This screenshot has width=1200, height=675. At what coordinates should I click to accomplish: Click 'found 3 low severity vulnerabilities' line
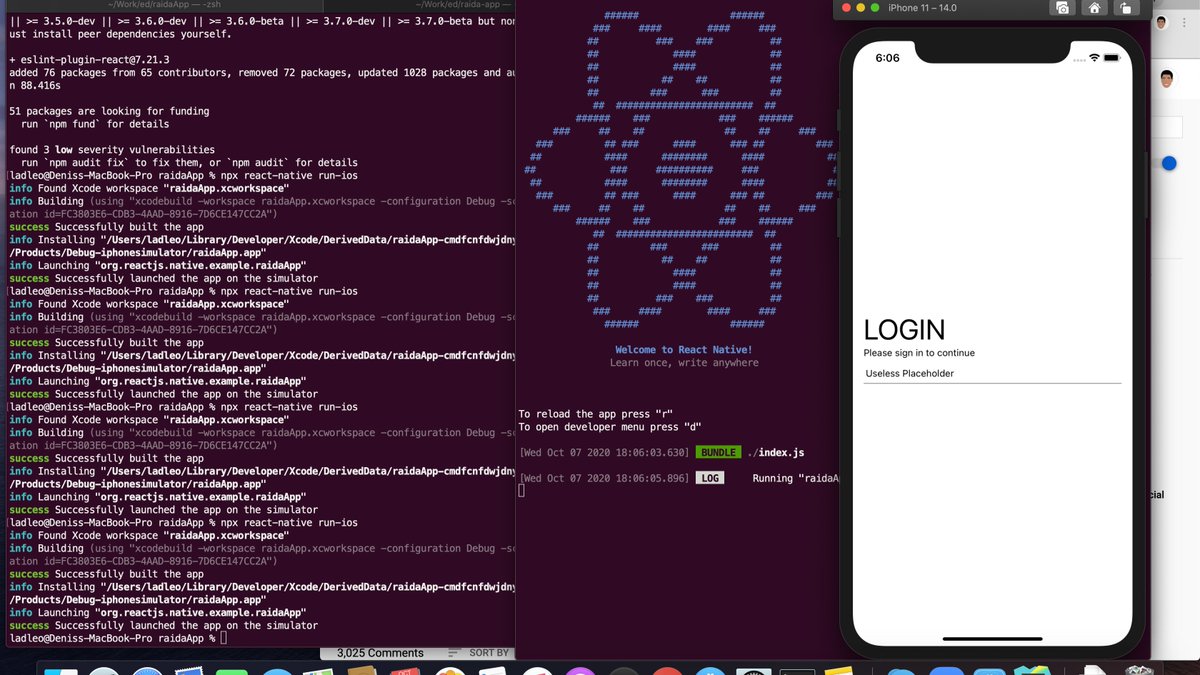click(x=112, y=150)
